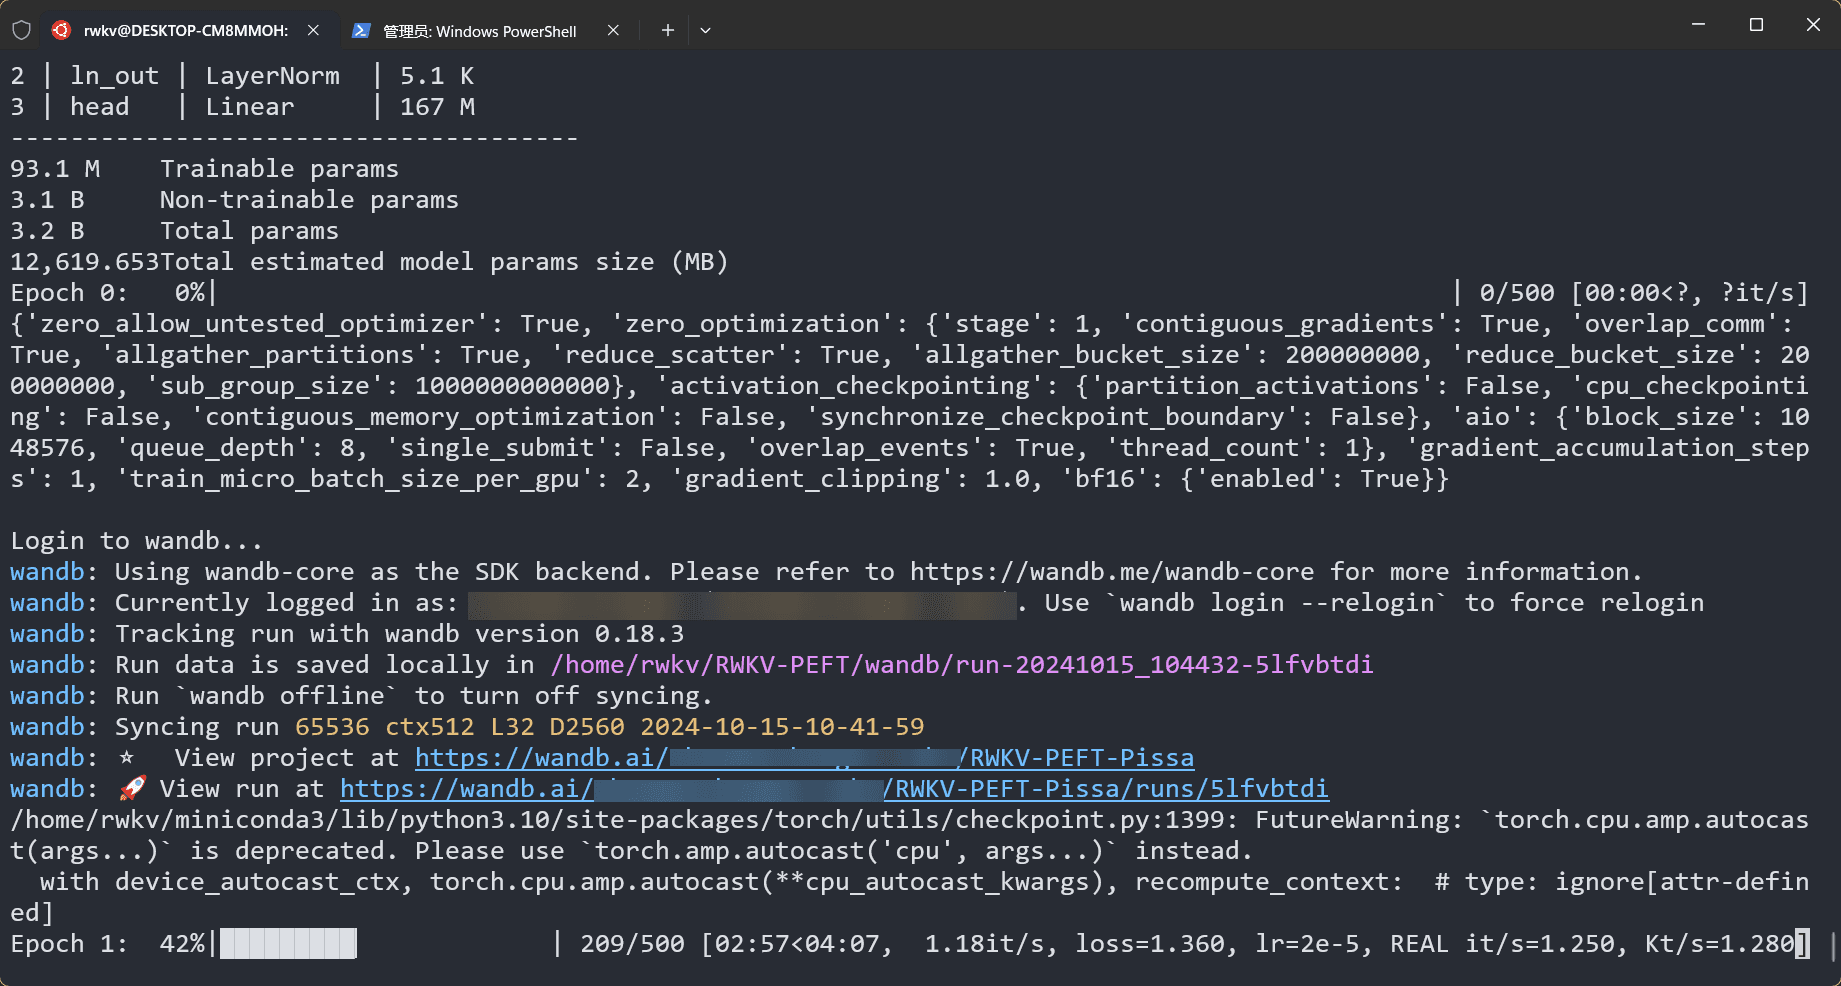This screenshot has height=986, width=1841.
Task: Click the star symbol before View project
Action: pyautogui.click(x=127, y=758)
